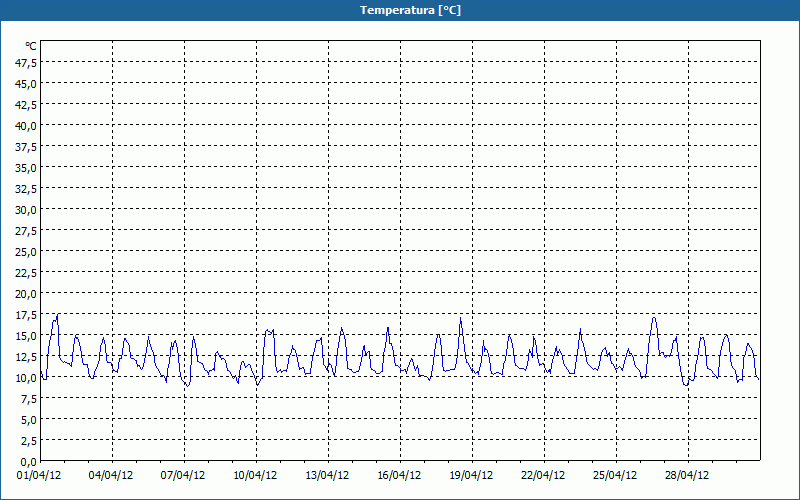Select the 7,5 y-axis value

click(29, 399)
